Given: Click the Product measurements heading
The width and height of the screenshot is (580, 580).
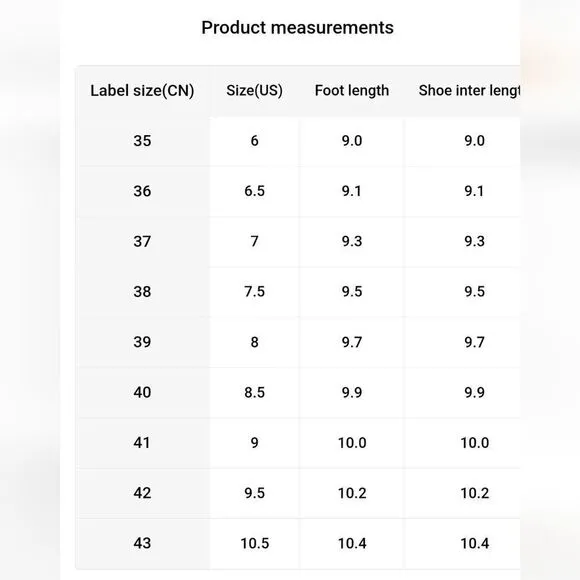Looking at the screenshot, I should 297,28.
